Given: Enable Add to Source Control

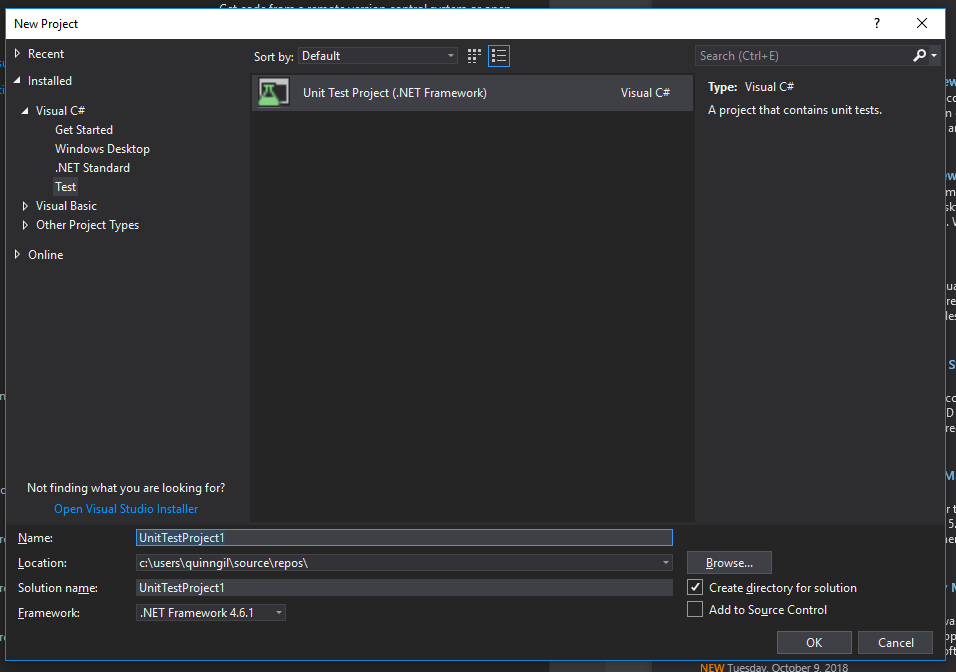Looking at the screenshot, I should [x=695, y=609].
